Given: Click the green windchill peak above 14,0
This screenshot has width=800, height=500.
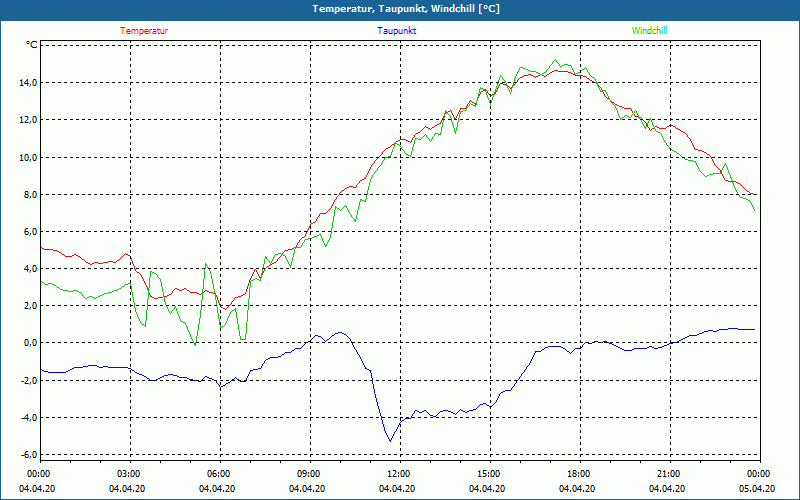Looking at the screenshot, I should tap(556, 60).
